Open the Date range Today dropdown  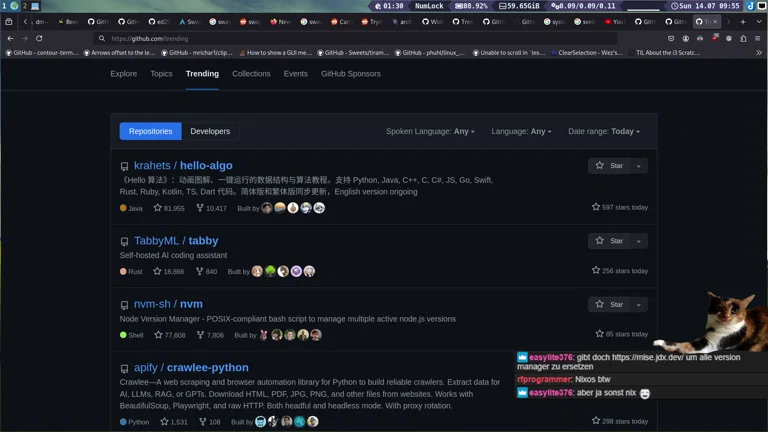tap(603, 131)
